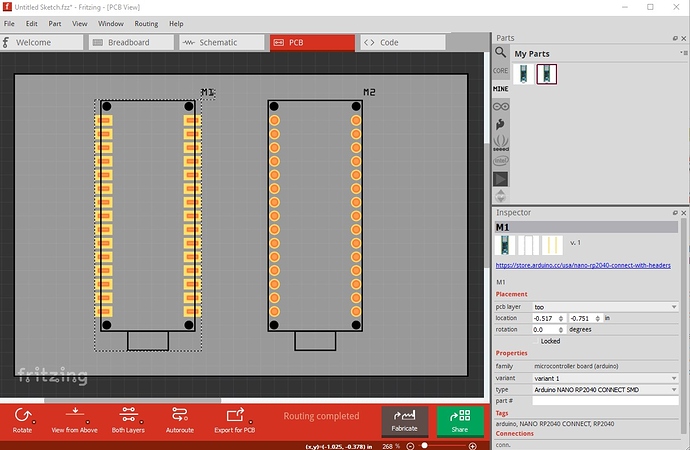Image resolution: width=690 pixels, height=450 pixels.
Task: Open the Arduino parts bin
Action: [500, 106]
